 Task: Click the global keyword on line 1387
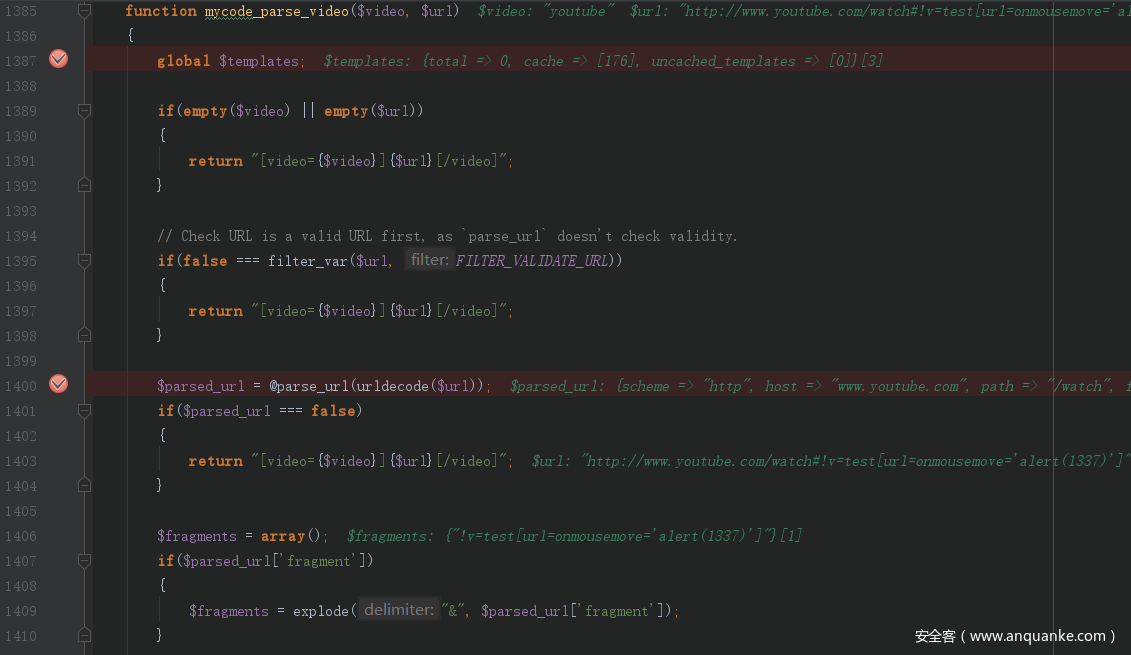point(184,61)
